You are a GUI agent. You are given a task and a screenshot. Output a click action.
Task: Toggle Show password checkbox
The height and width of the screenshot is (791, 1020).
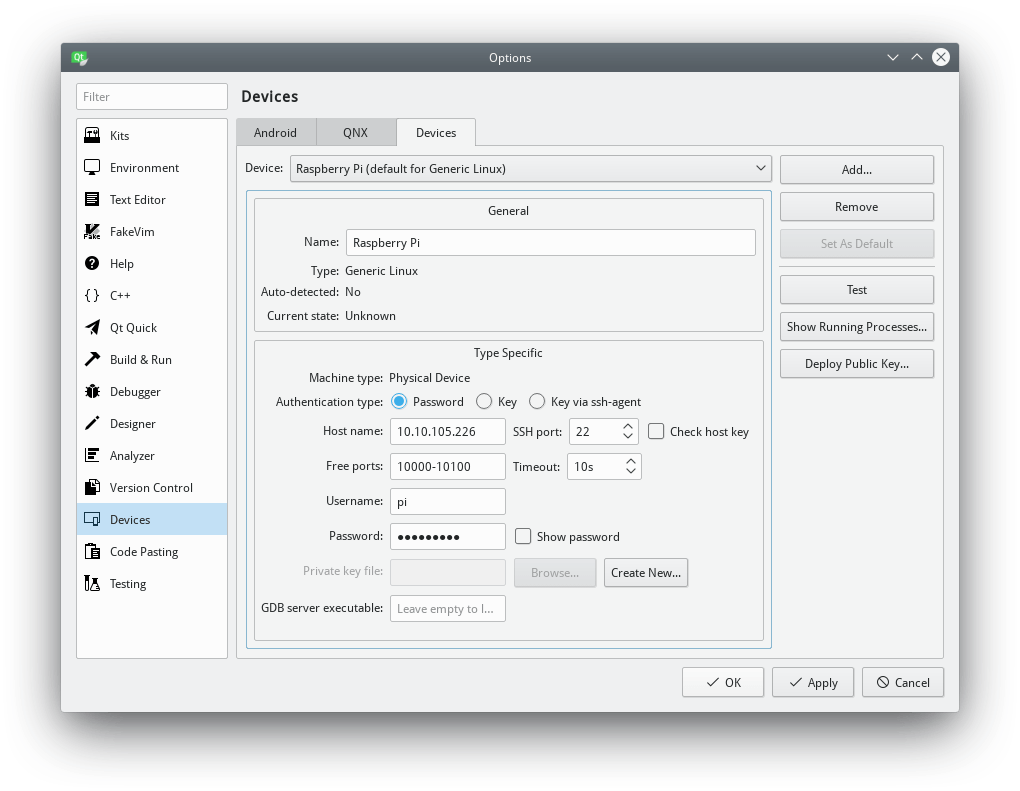522,536
